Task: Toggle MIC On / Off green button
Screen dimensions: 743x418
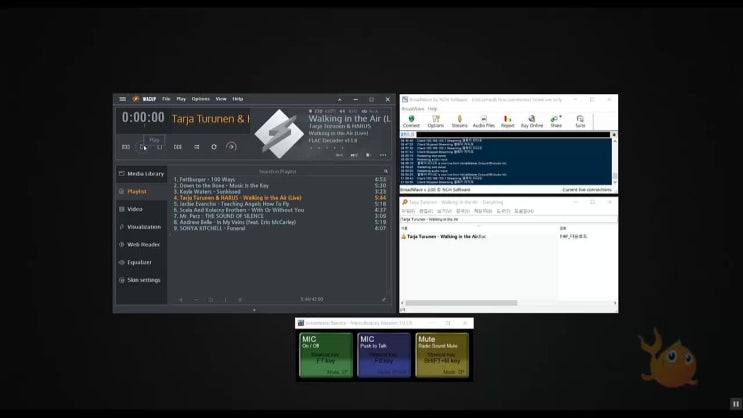Action: pyautogui.click(x=326, y=355)
